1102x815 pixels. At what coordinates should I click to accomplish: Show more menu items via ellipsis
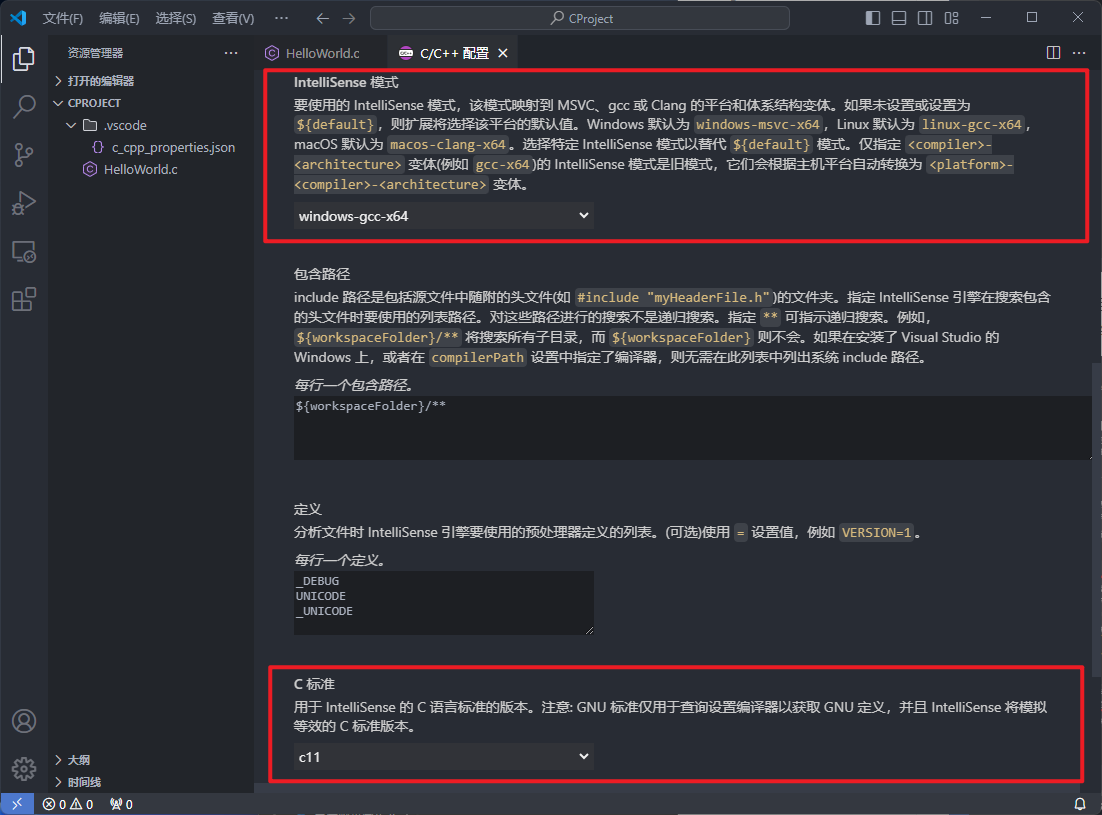[x=281, y=18]
